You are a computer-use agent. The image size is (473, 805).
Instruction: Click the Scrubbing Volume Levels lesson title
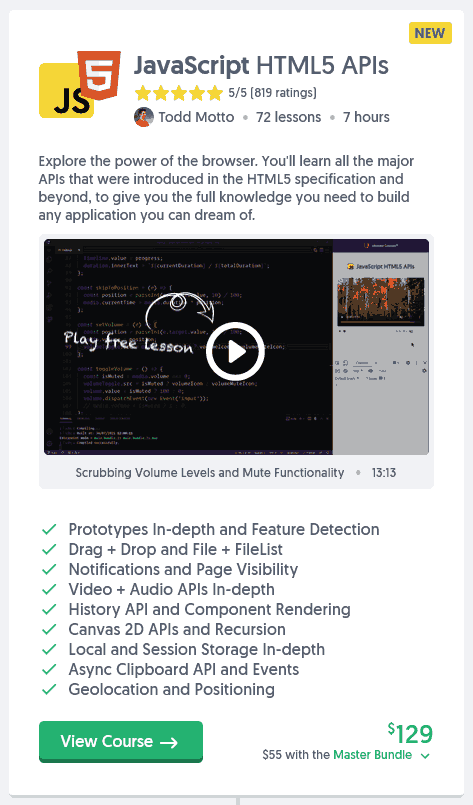point(210,473)
